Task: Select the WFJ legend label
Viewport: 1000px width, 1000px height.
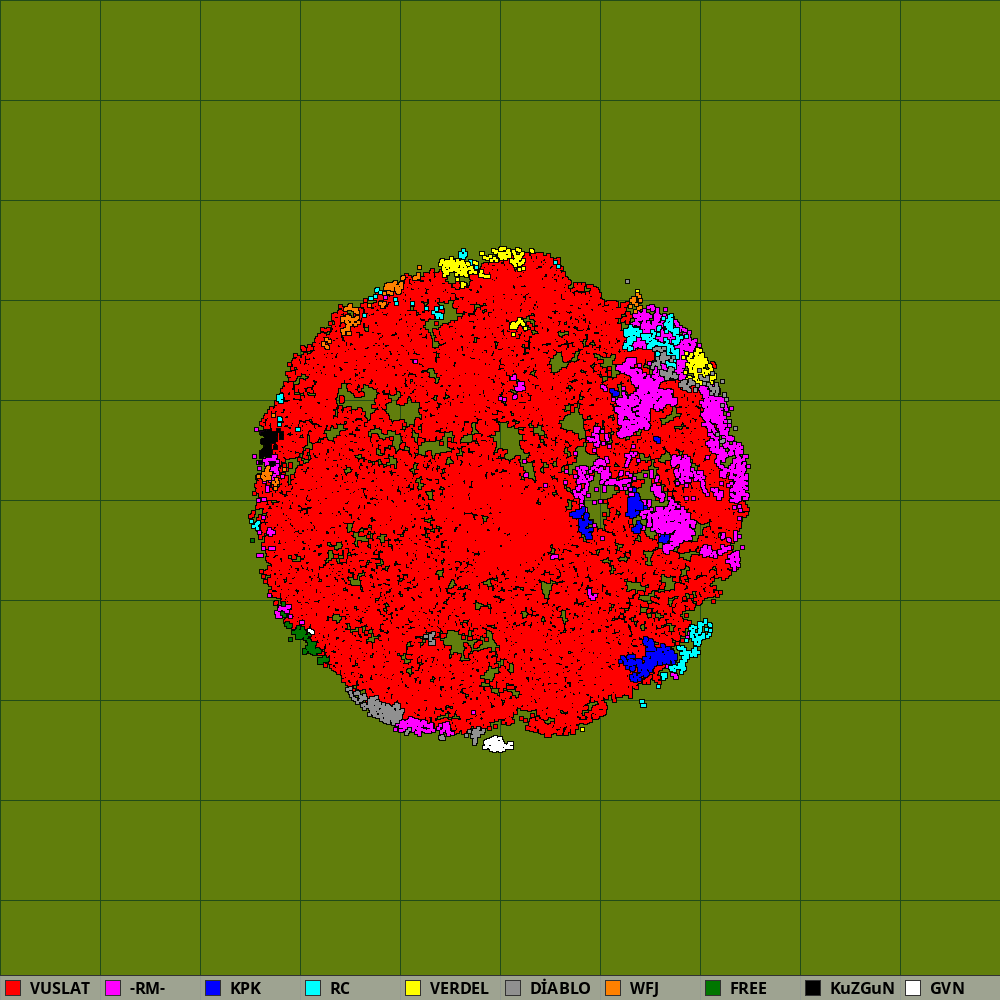Action: (644, 989)
